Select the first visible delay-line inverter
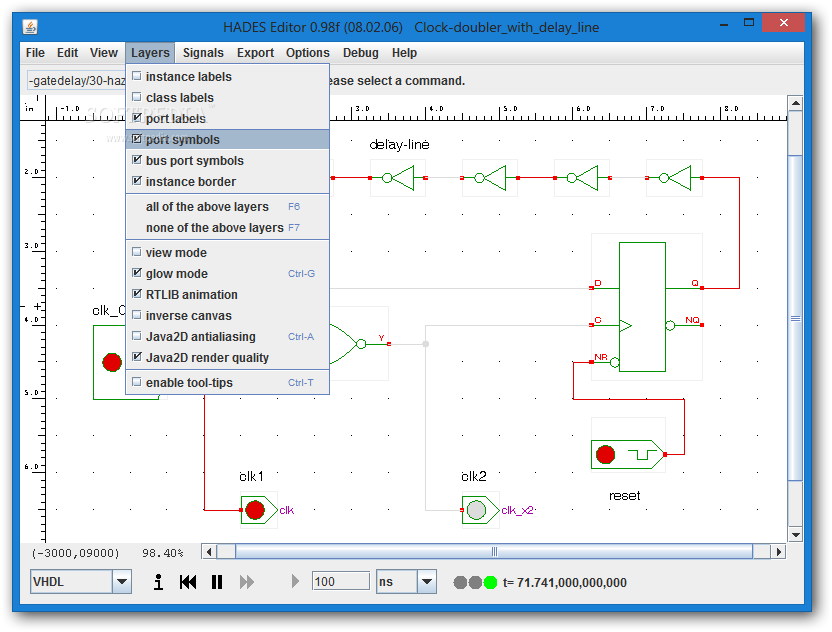This screenshot has height=632, width=832. click(x=398, y=178)
